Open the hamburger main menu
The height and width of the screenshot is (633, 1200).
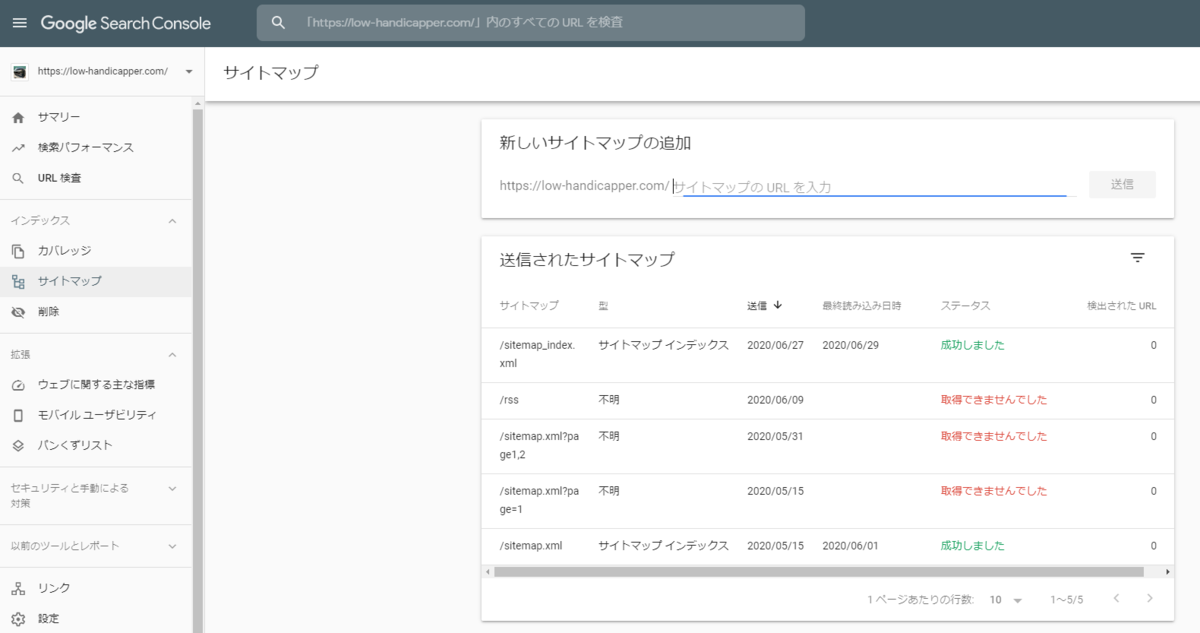19,23
